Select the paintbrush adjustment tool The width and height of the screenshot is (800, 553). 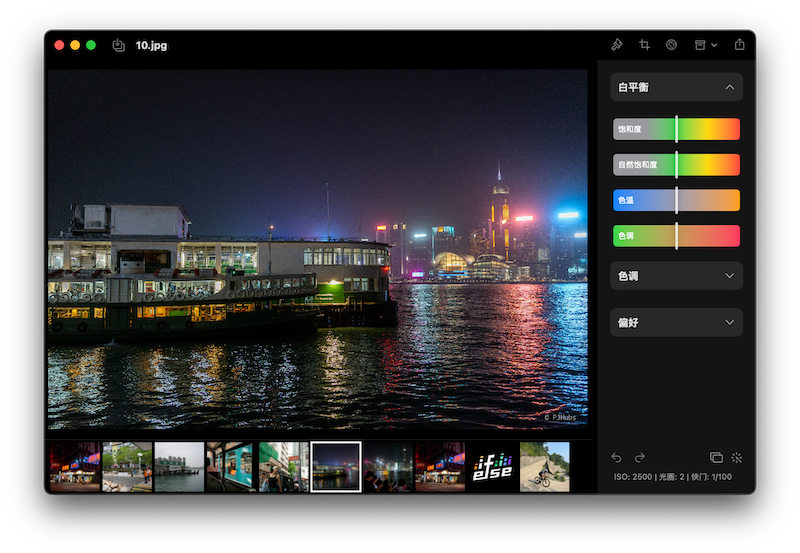point(617,45)
